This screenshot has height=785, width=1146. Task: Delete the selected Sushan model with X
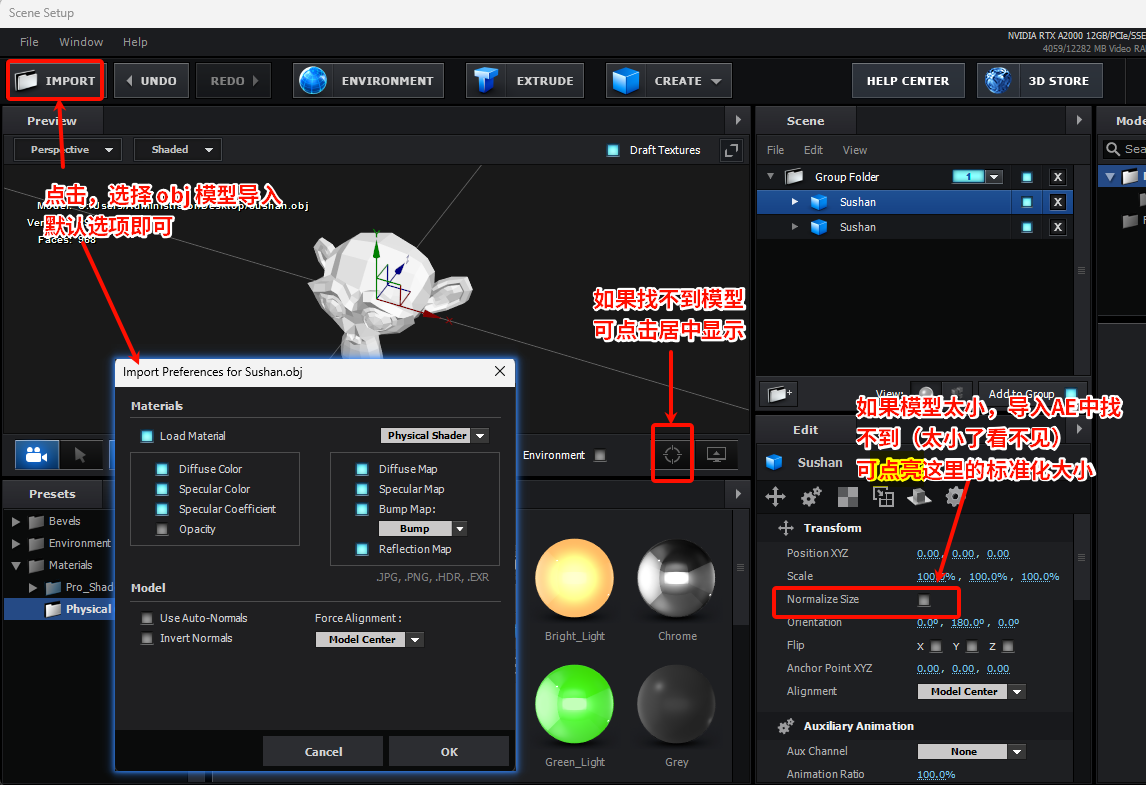(x=1058, y=202)
